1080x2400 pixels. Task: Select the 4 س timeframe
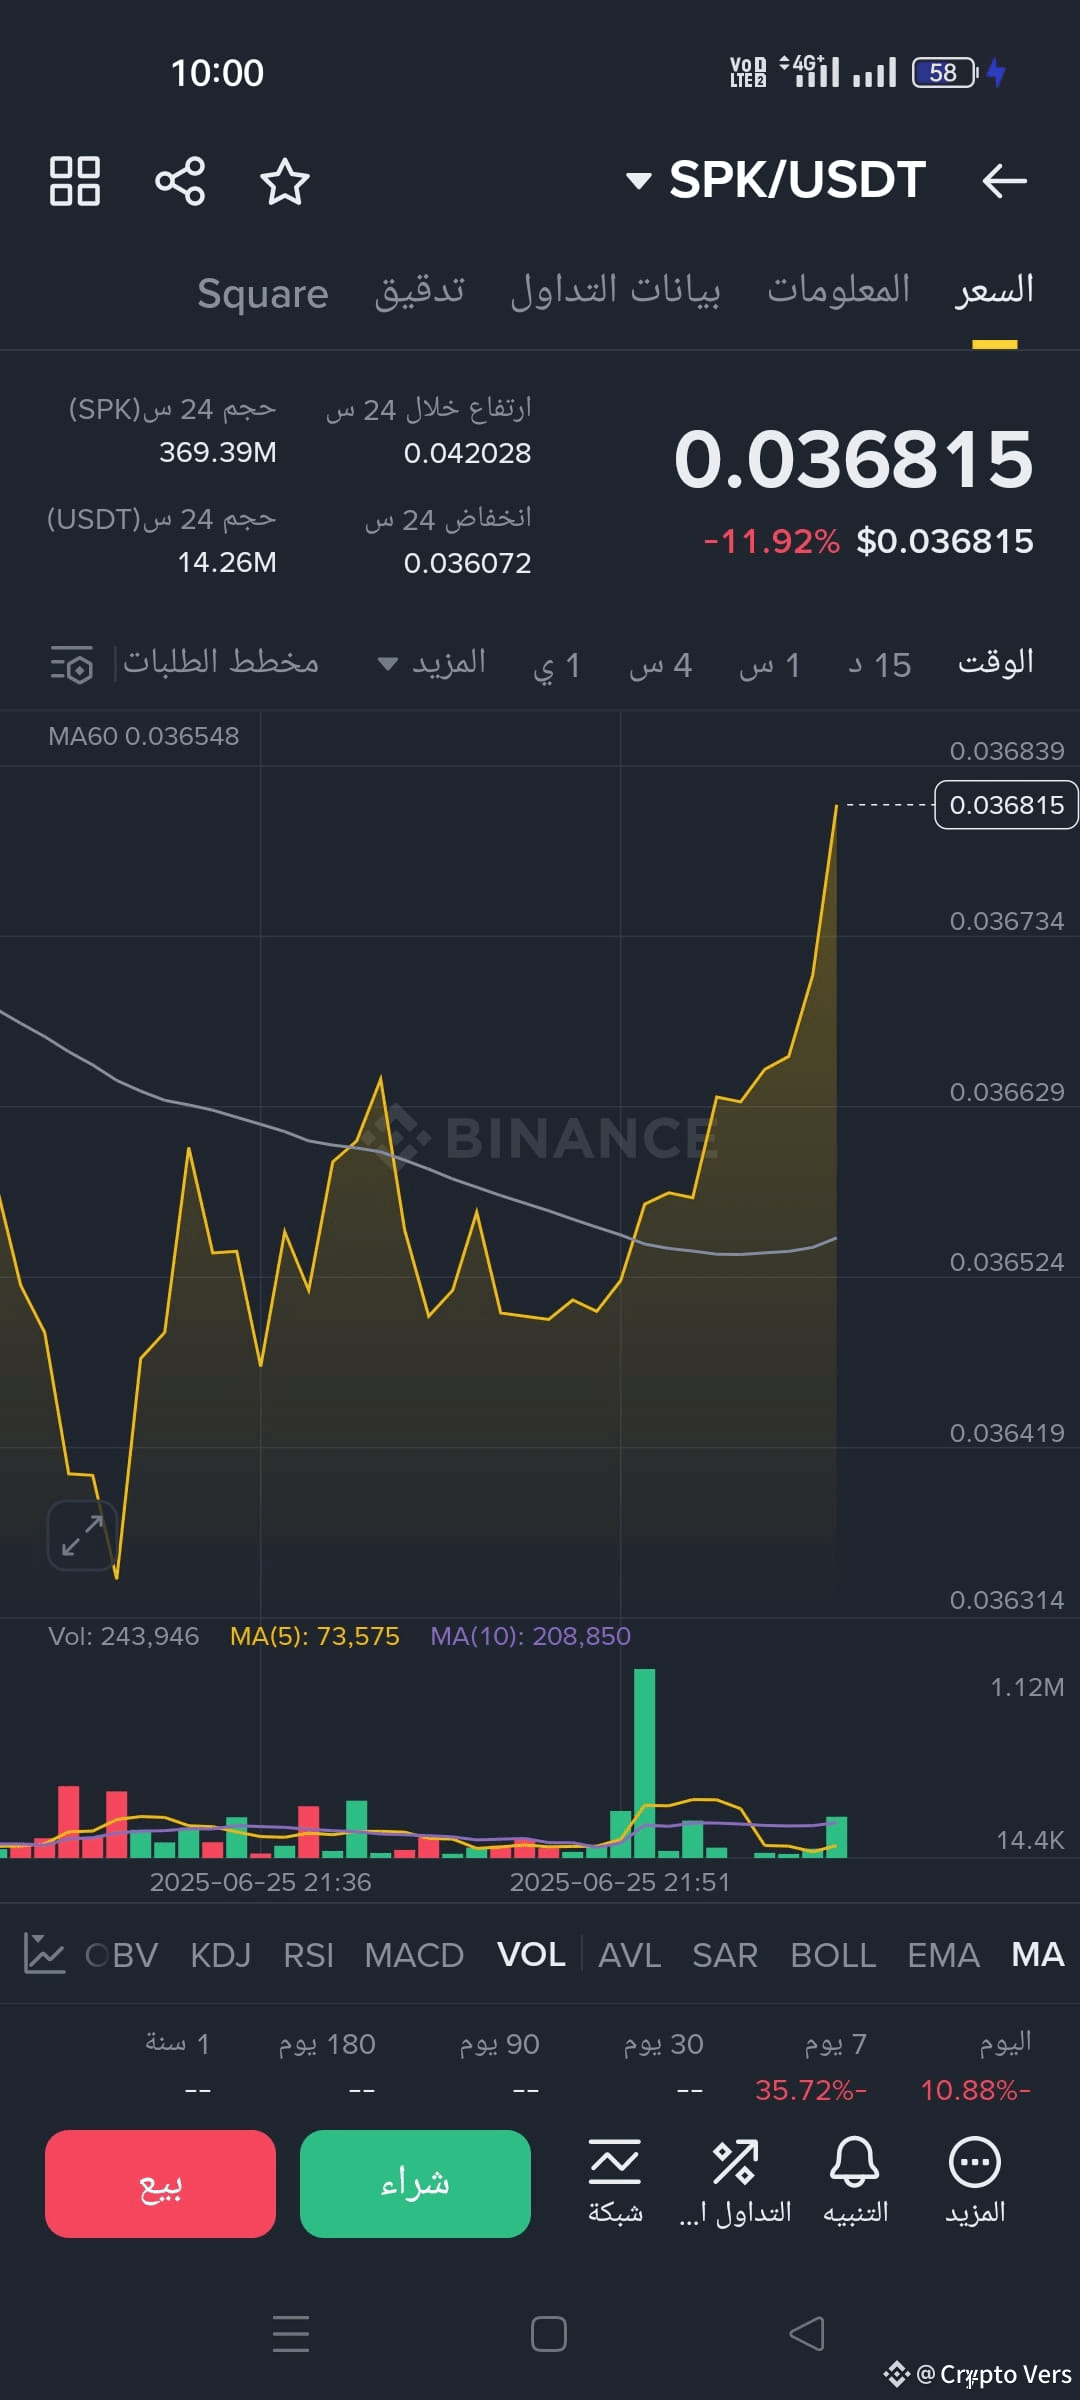tap(660, 665)
